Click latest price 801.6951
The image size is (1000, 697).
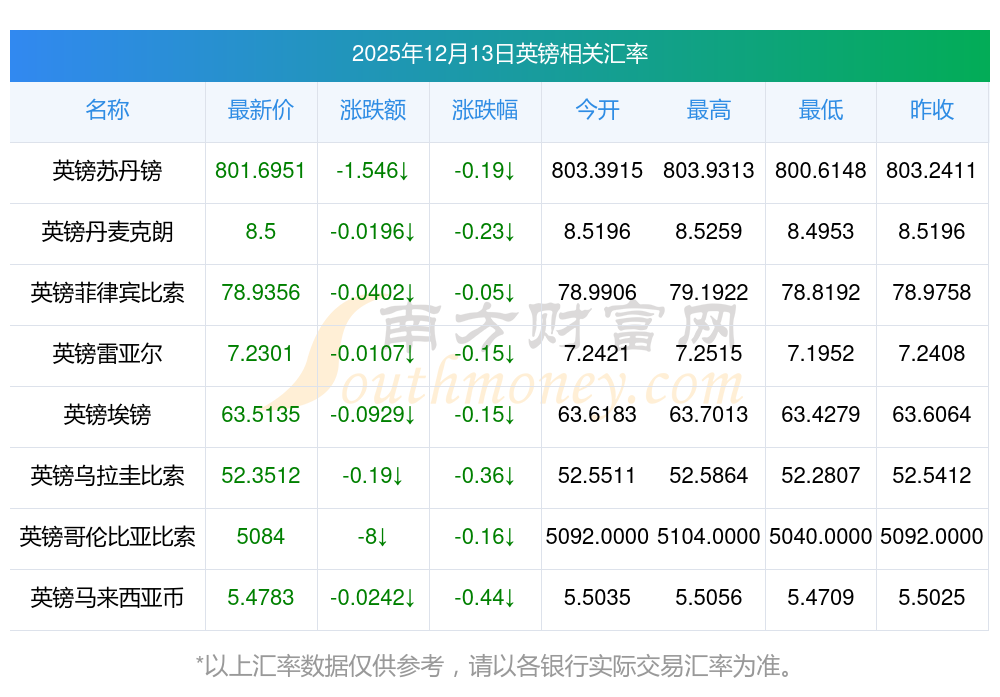click(260, 171)
